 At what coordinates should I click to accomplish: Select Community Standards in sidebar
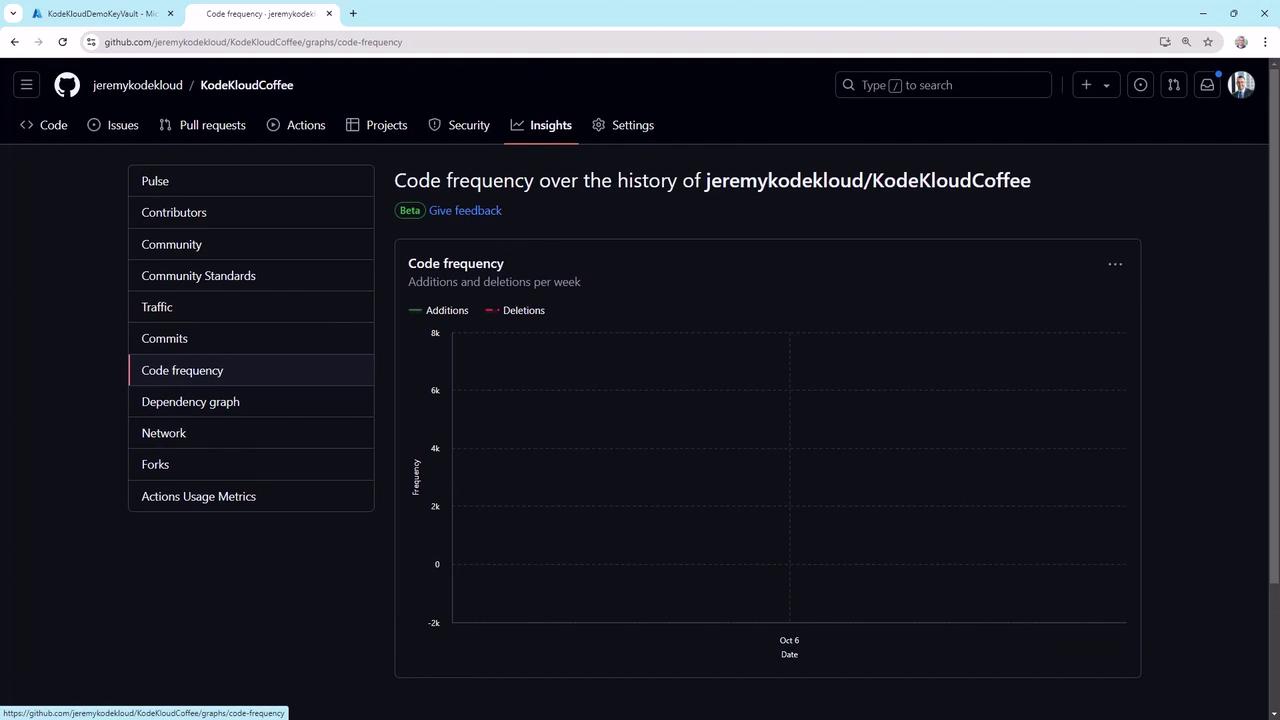pyautogui.click(x=251, y=275)
